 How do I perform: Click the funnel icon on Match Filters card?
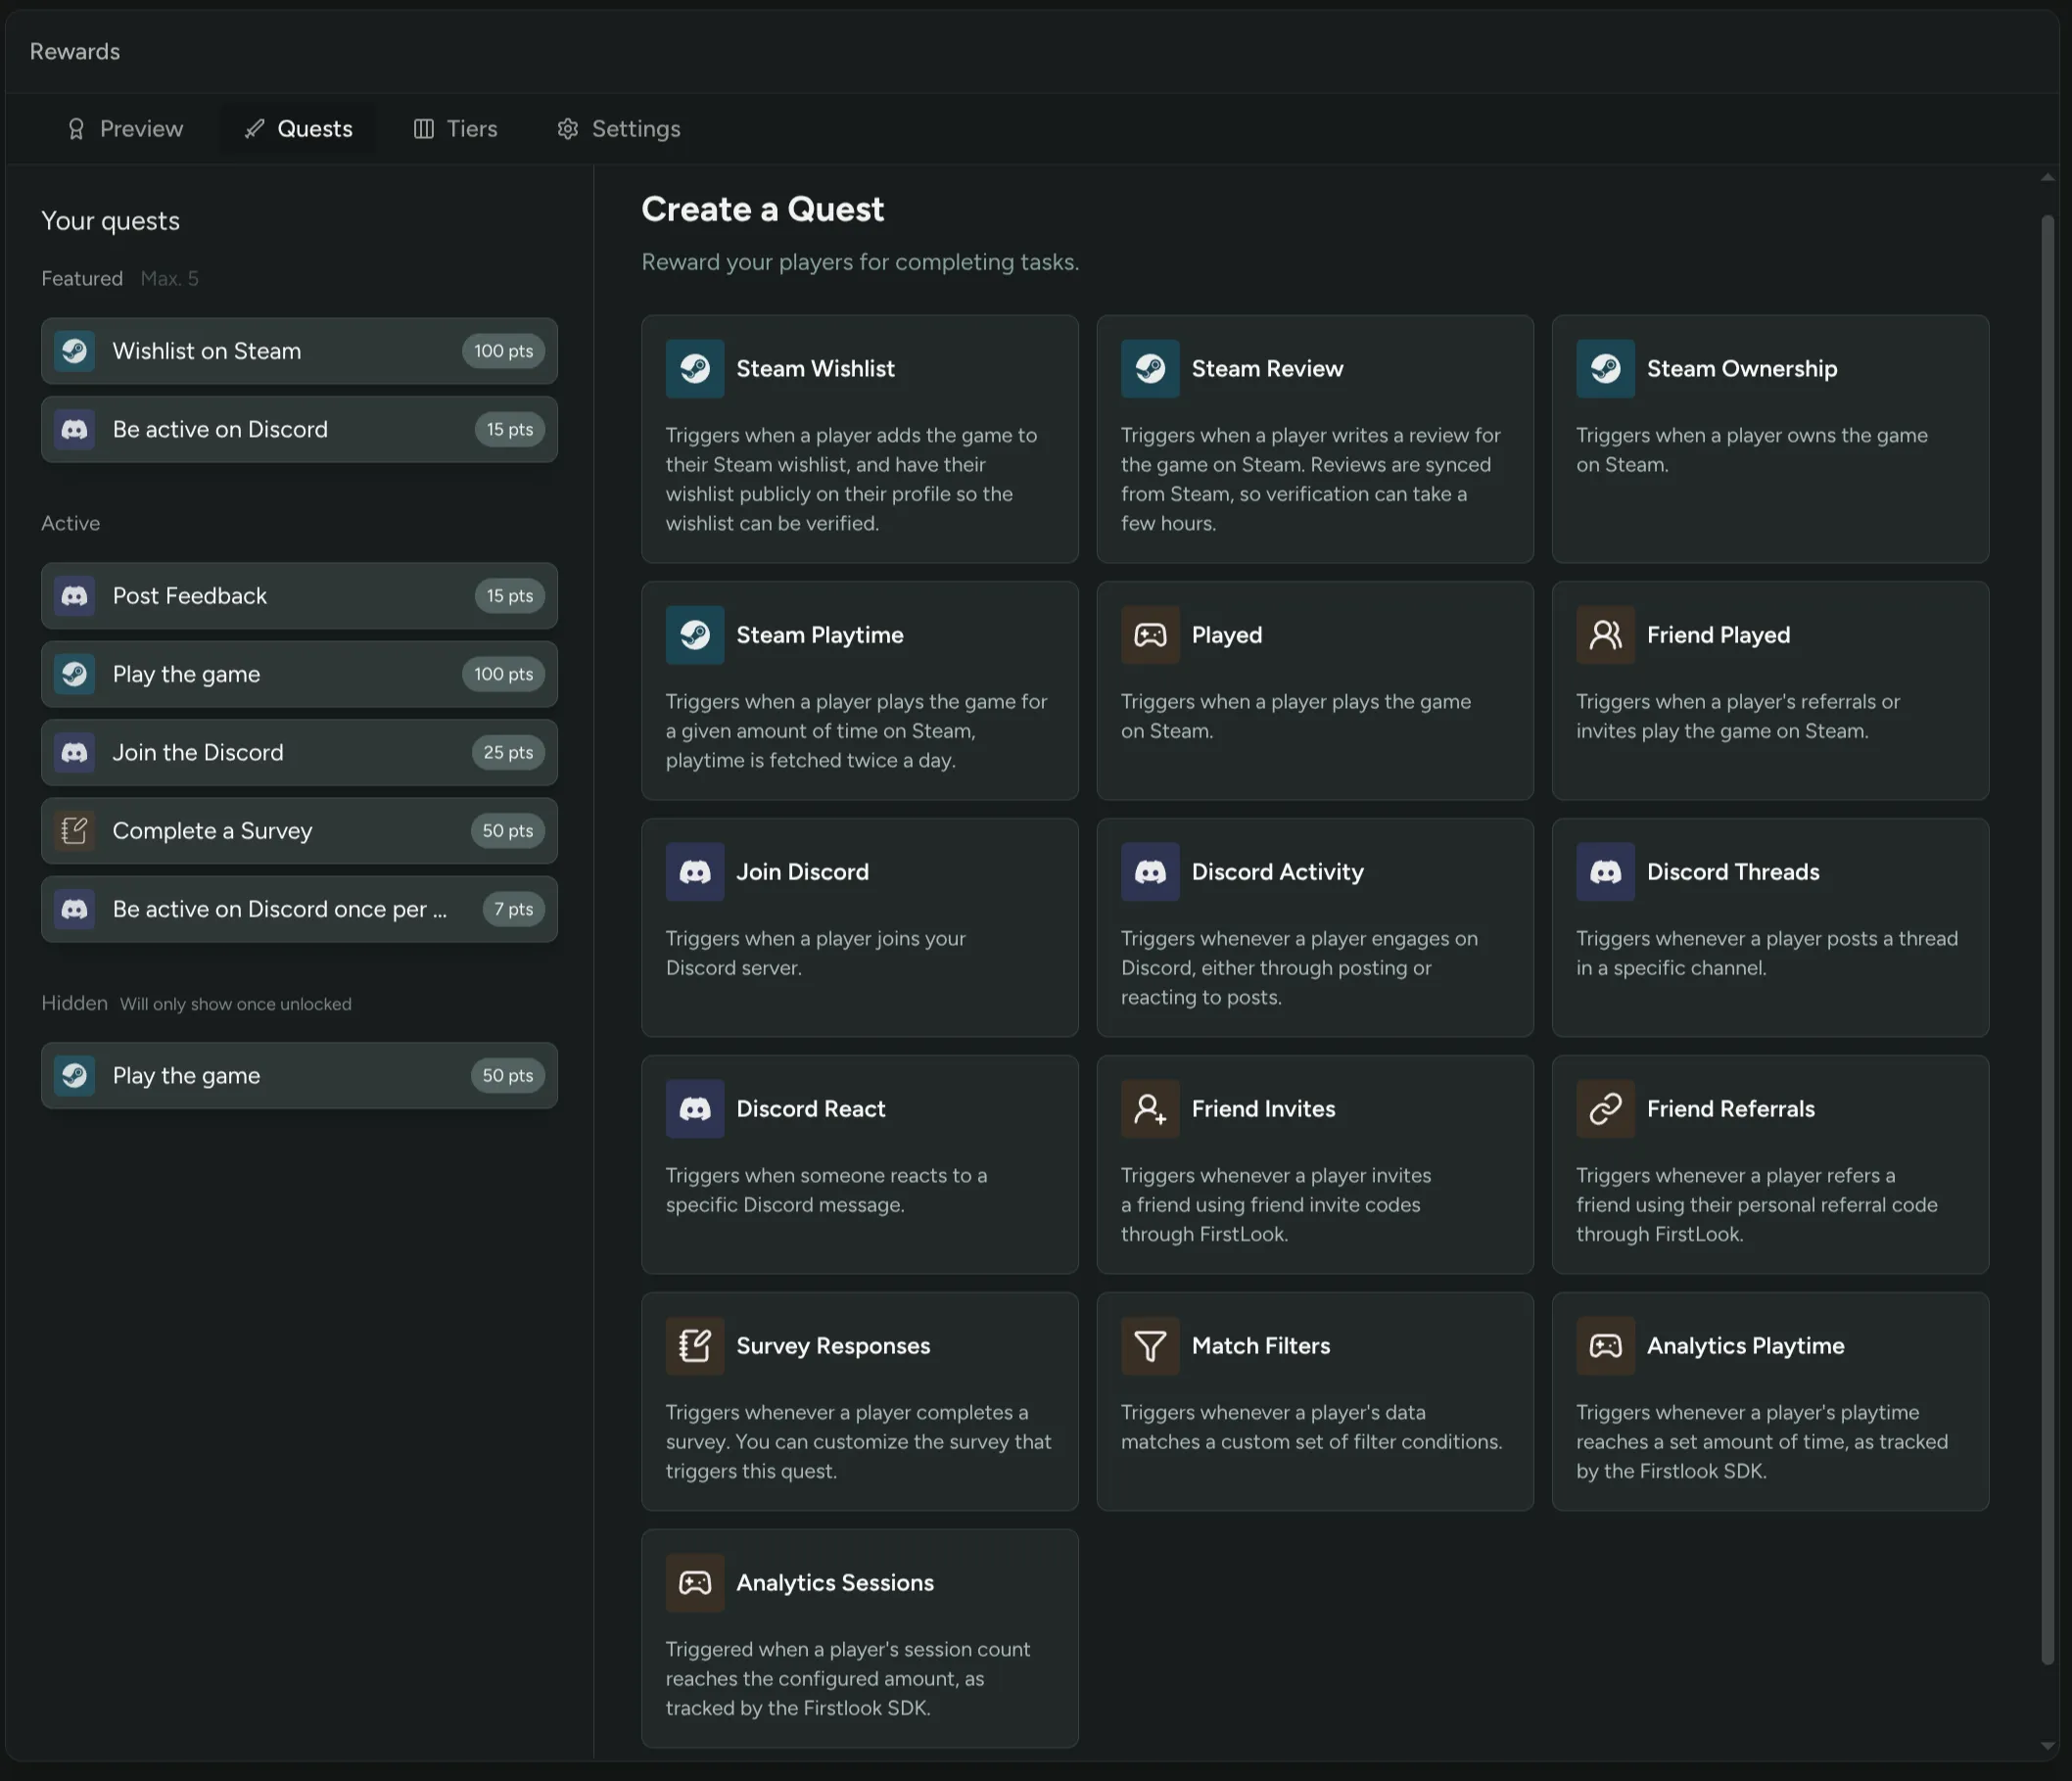(1150, 1346)
